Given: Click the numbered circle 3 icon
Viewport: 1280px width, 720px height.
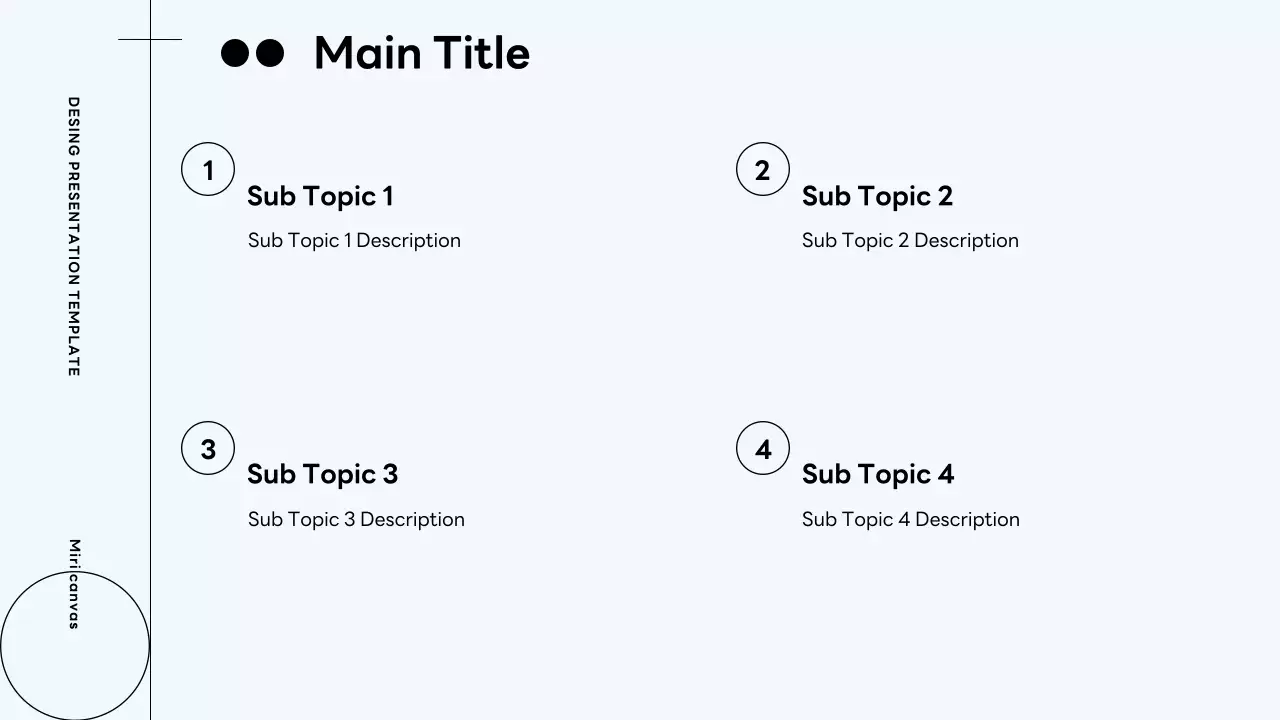Looking at the screenshot, I should (x=208, y=448).
